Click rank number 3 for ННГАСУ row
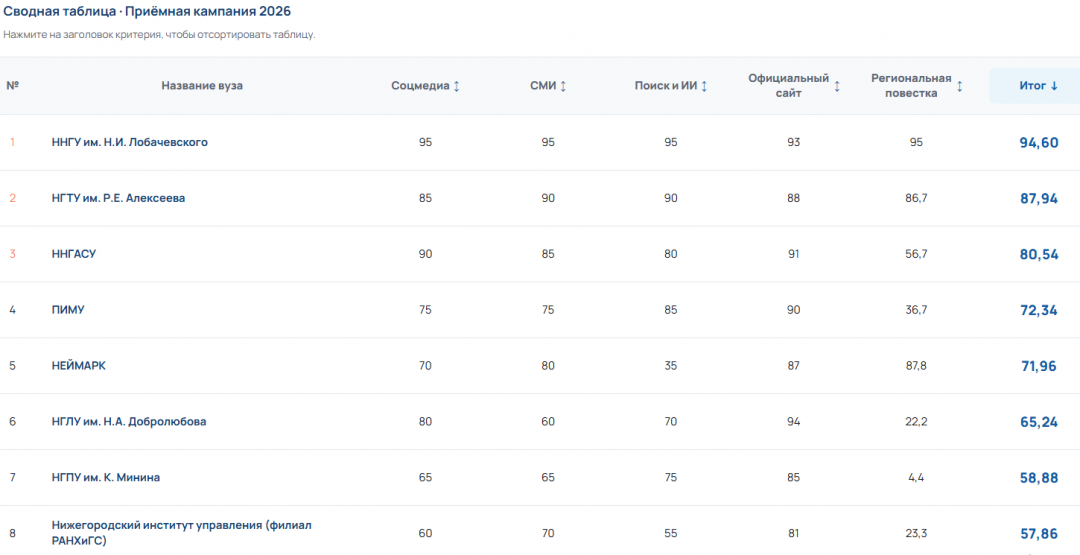The height and width of the screenshot is (555, 1080). (x=12, y=254)
